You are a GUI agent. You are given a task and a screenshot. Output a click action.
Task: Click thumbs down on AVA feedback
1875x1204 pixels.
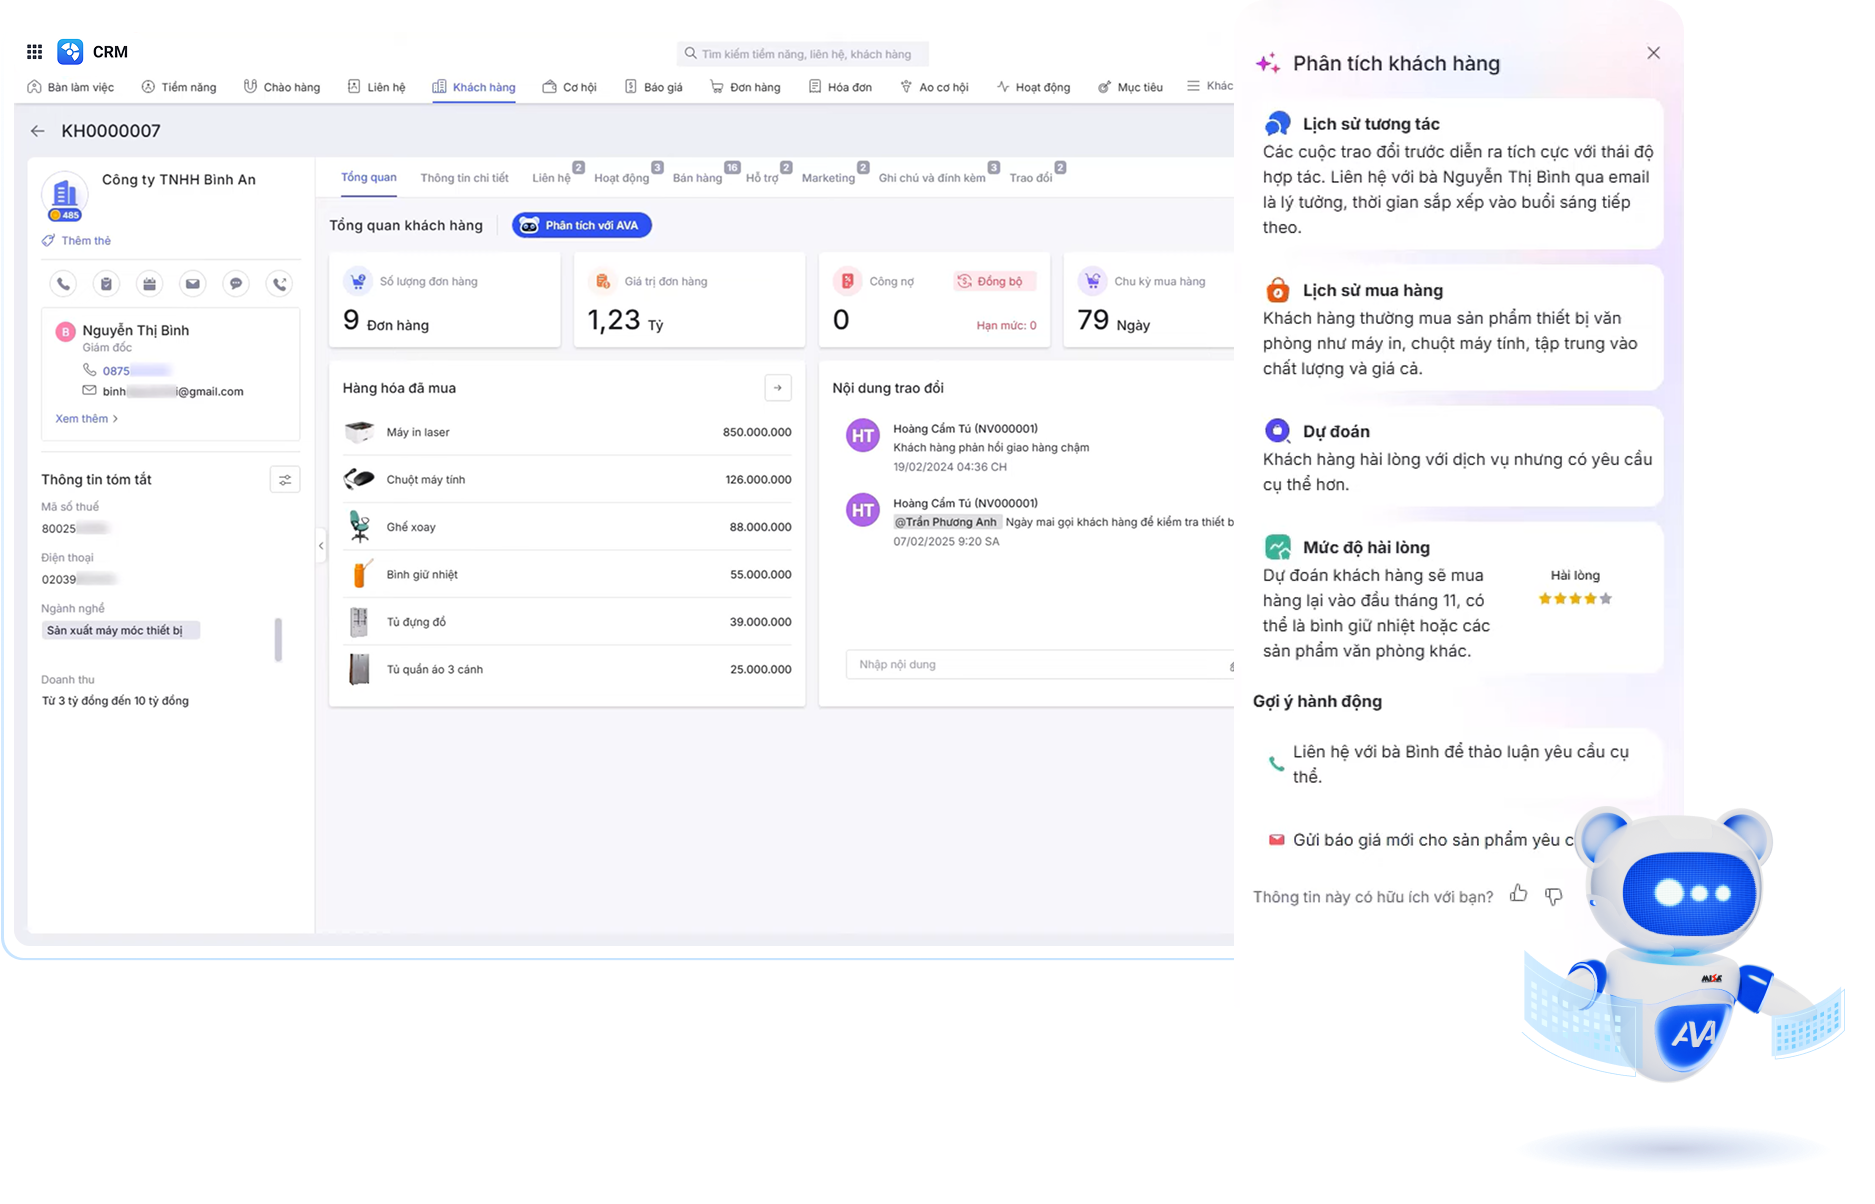(x=1553, y=896)
